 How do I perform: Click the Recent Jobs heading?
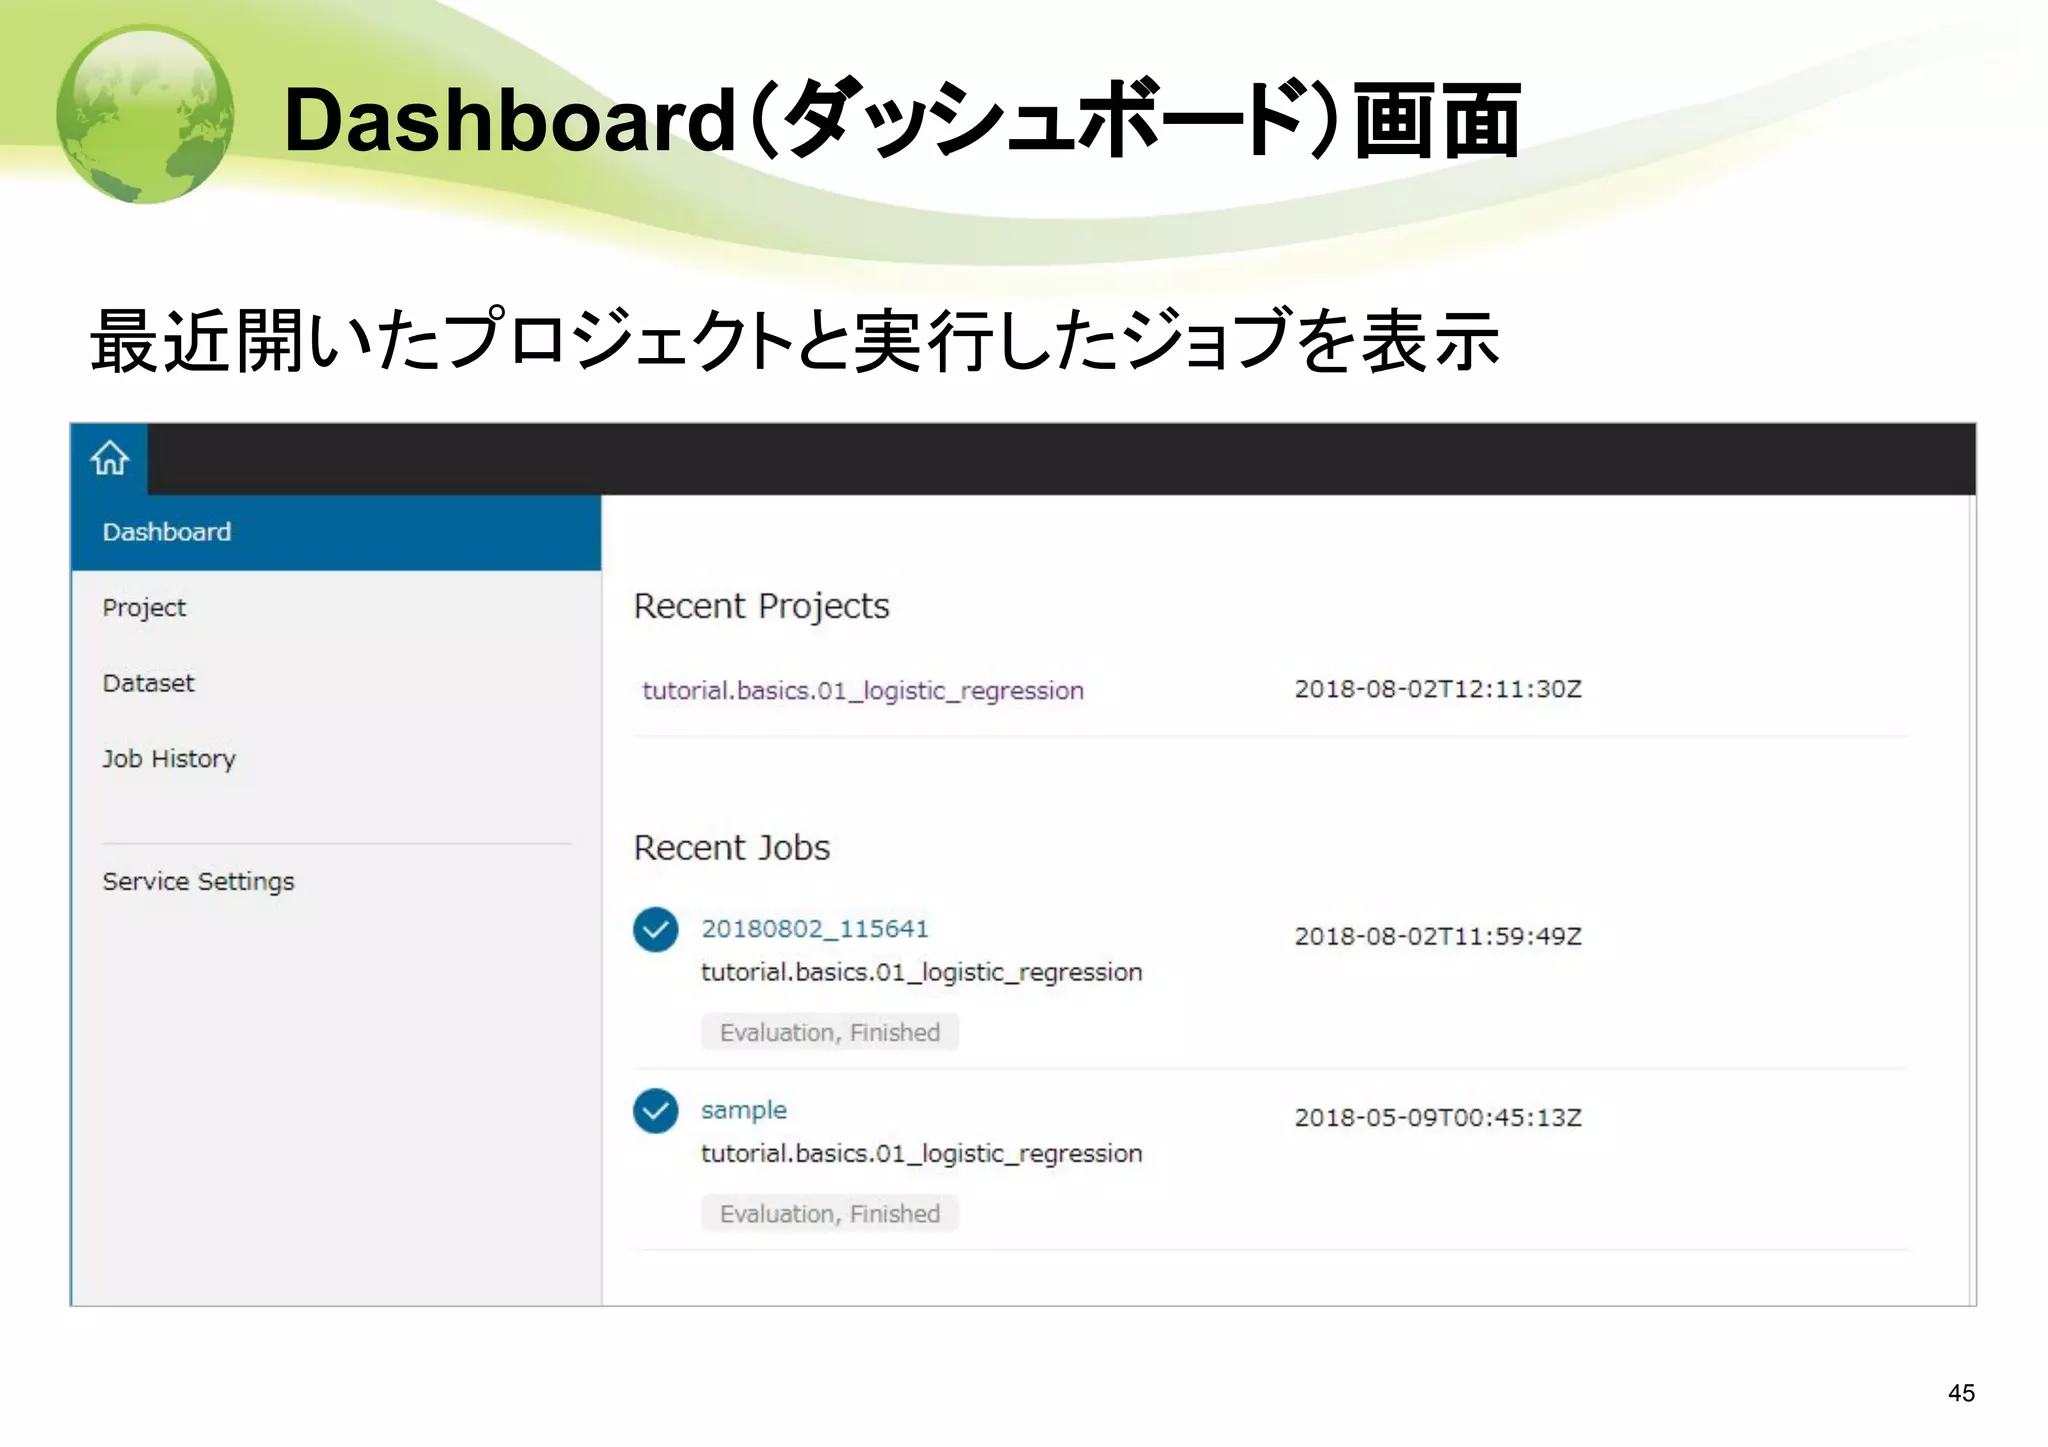pyautogui.click(x=732, y=848)
